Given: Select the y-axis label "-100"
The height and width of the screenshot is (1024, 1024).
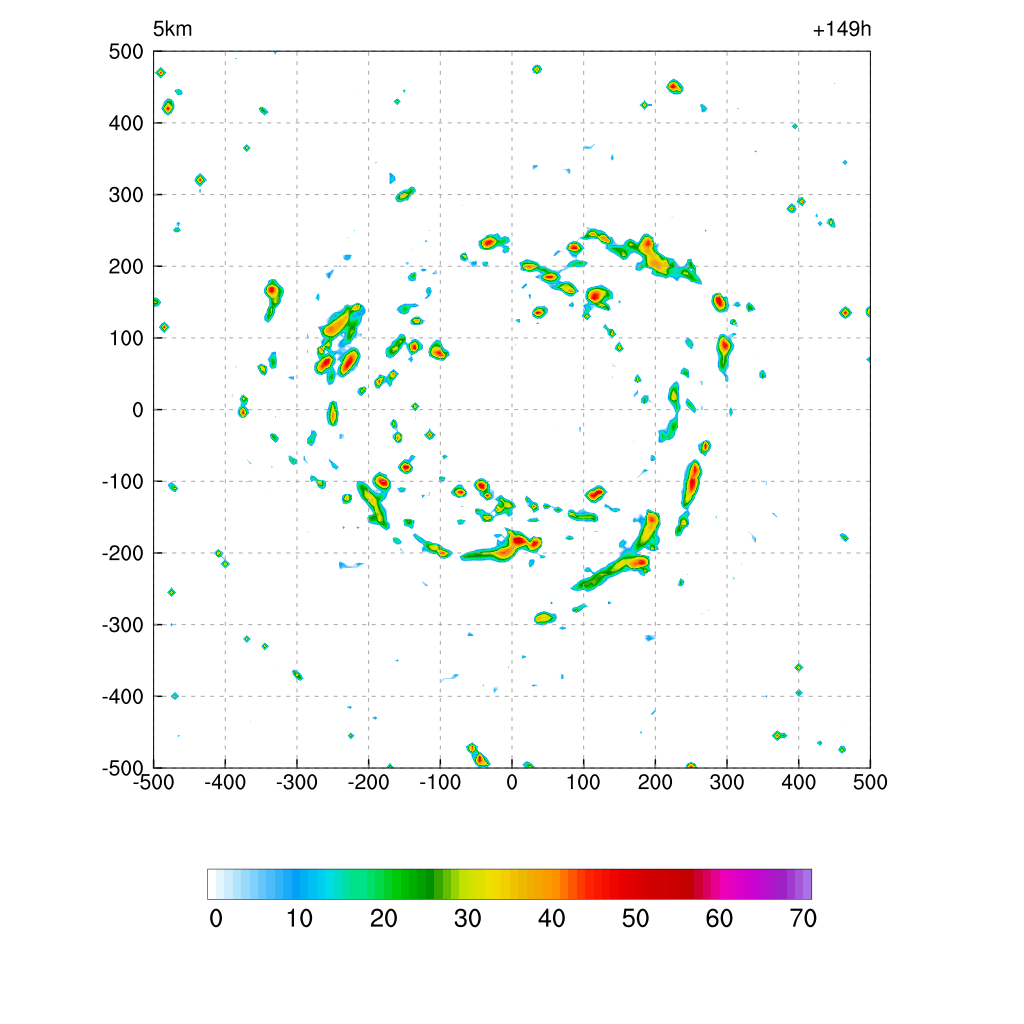Looking at the screenshot, I should tap(123, 482).
